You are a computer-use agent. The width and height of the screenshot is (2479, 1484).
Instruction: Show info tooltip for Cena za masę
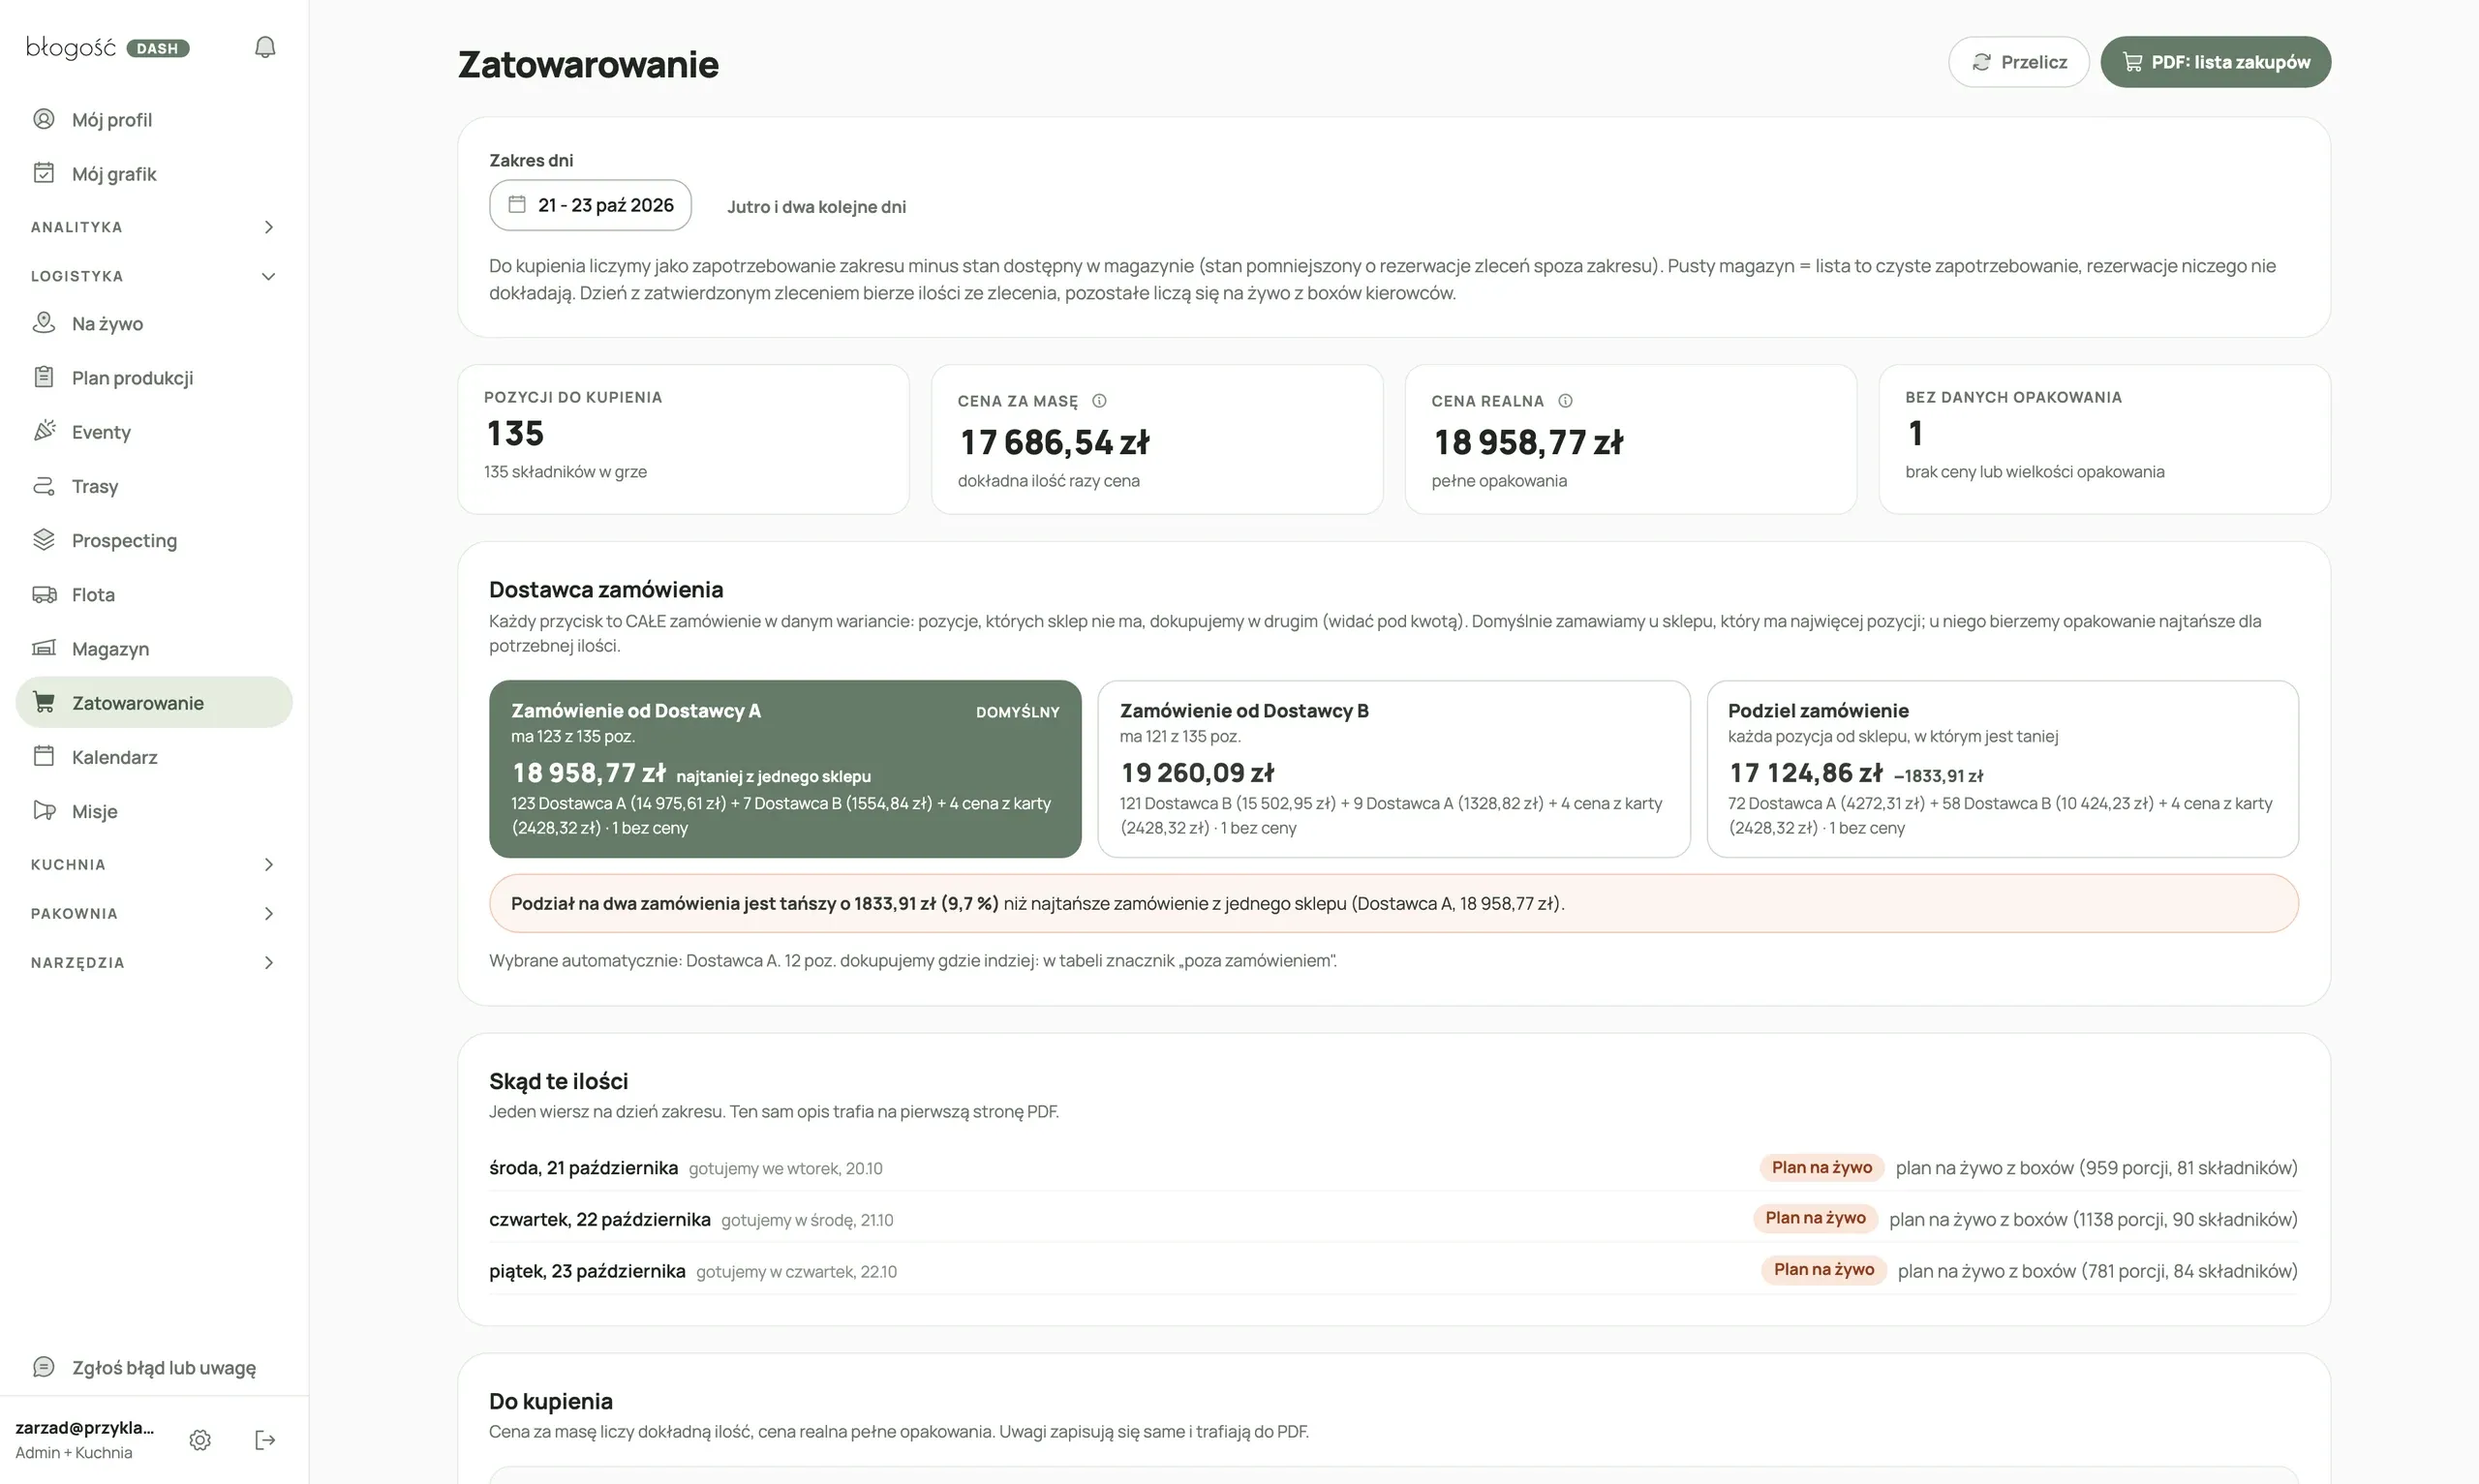1099,401
